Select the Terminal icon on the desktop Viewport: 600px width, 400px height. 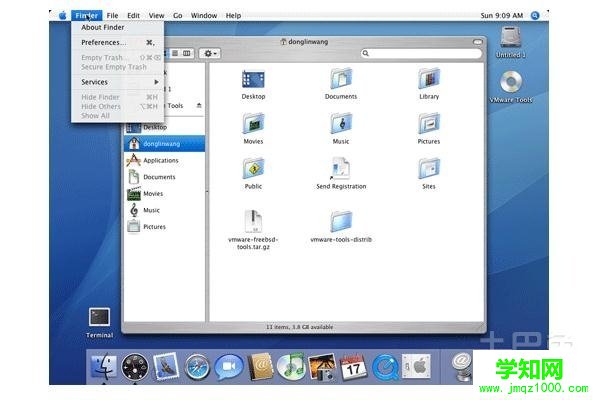[x=99, y=318]
